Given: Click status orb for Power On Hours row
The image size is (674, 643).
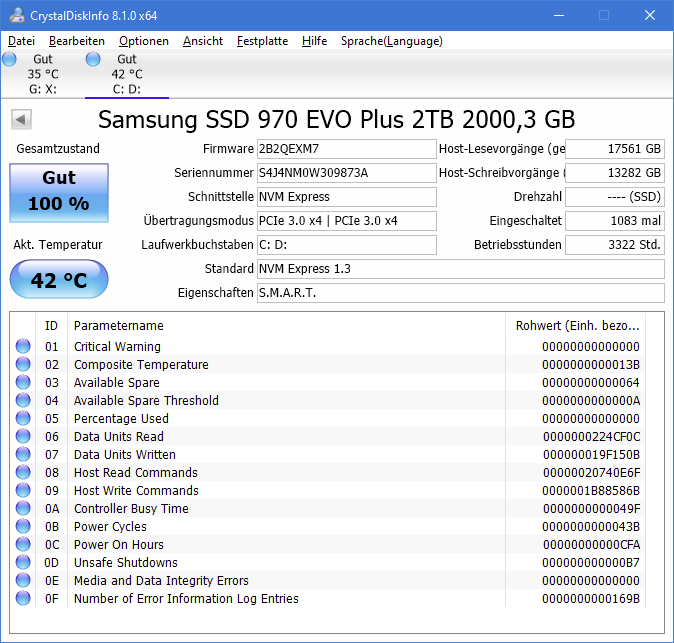Looking at the screenshot, I should click(x=23, y=545).
